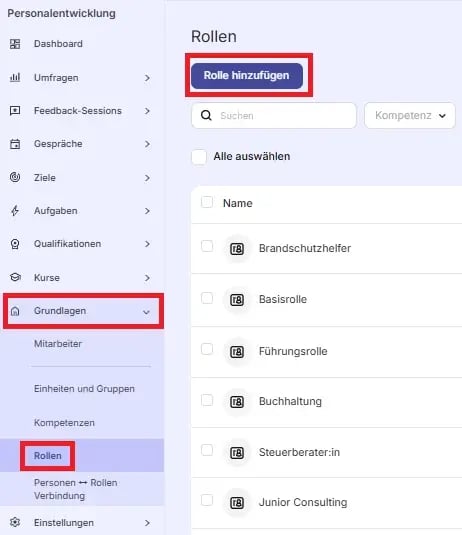
Task: Click the Aufgaben lightning bolt icon
Action: [15, 211]
